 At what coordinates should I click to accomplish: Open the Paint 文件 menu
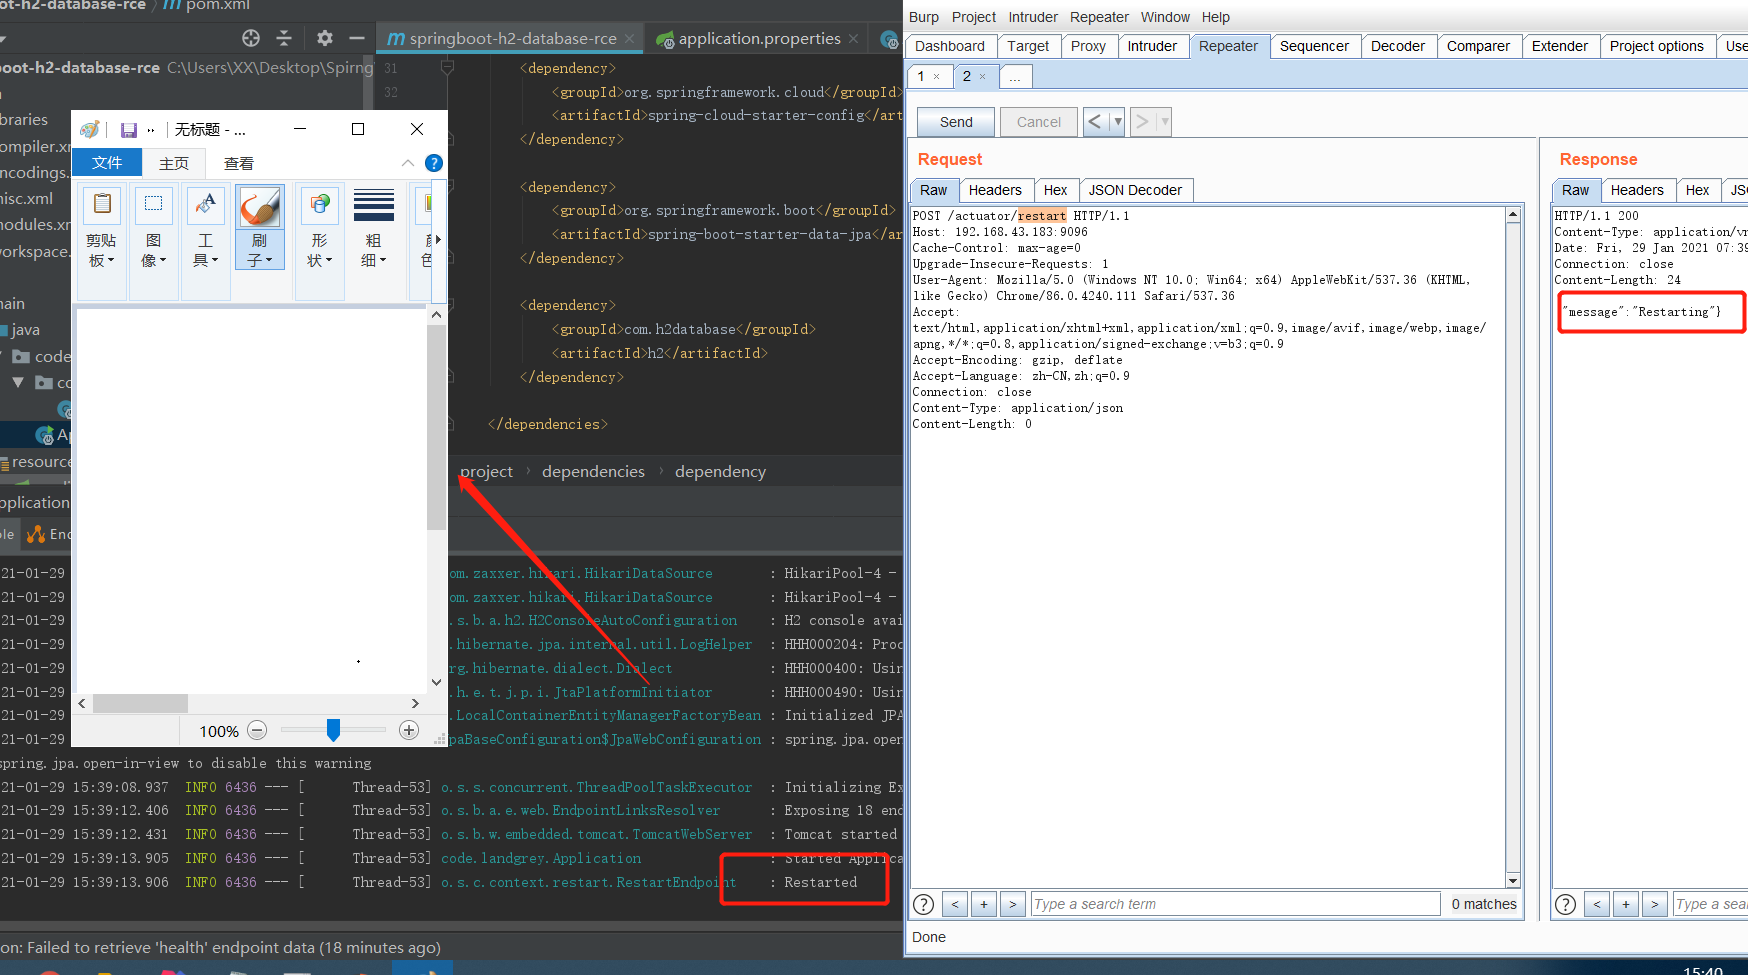pos(107,163)
